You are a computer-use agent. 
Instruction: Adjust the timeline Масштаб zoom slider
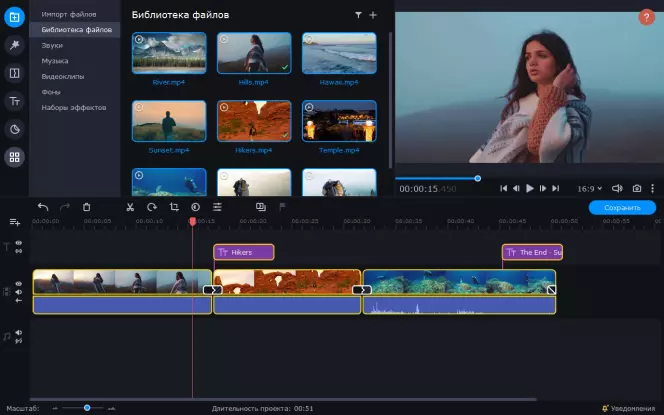click(x=87, y=408)
